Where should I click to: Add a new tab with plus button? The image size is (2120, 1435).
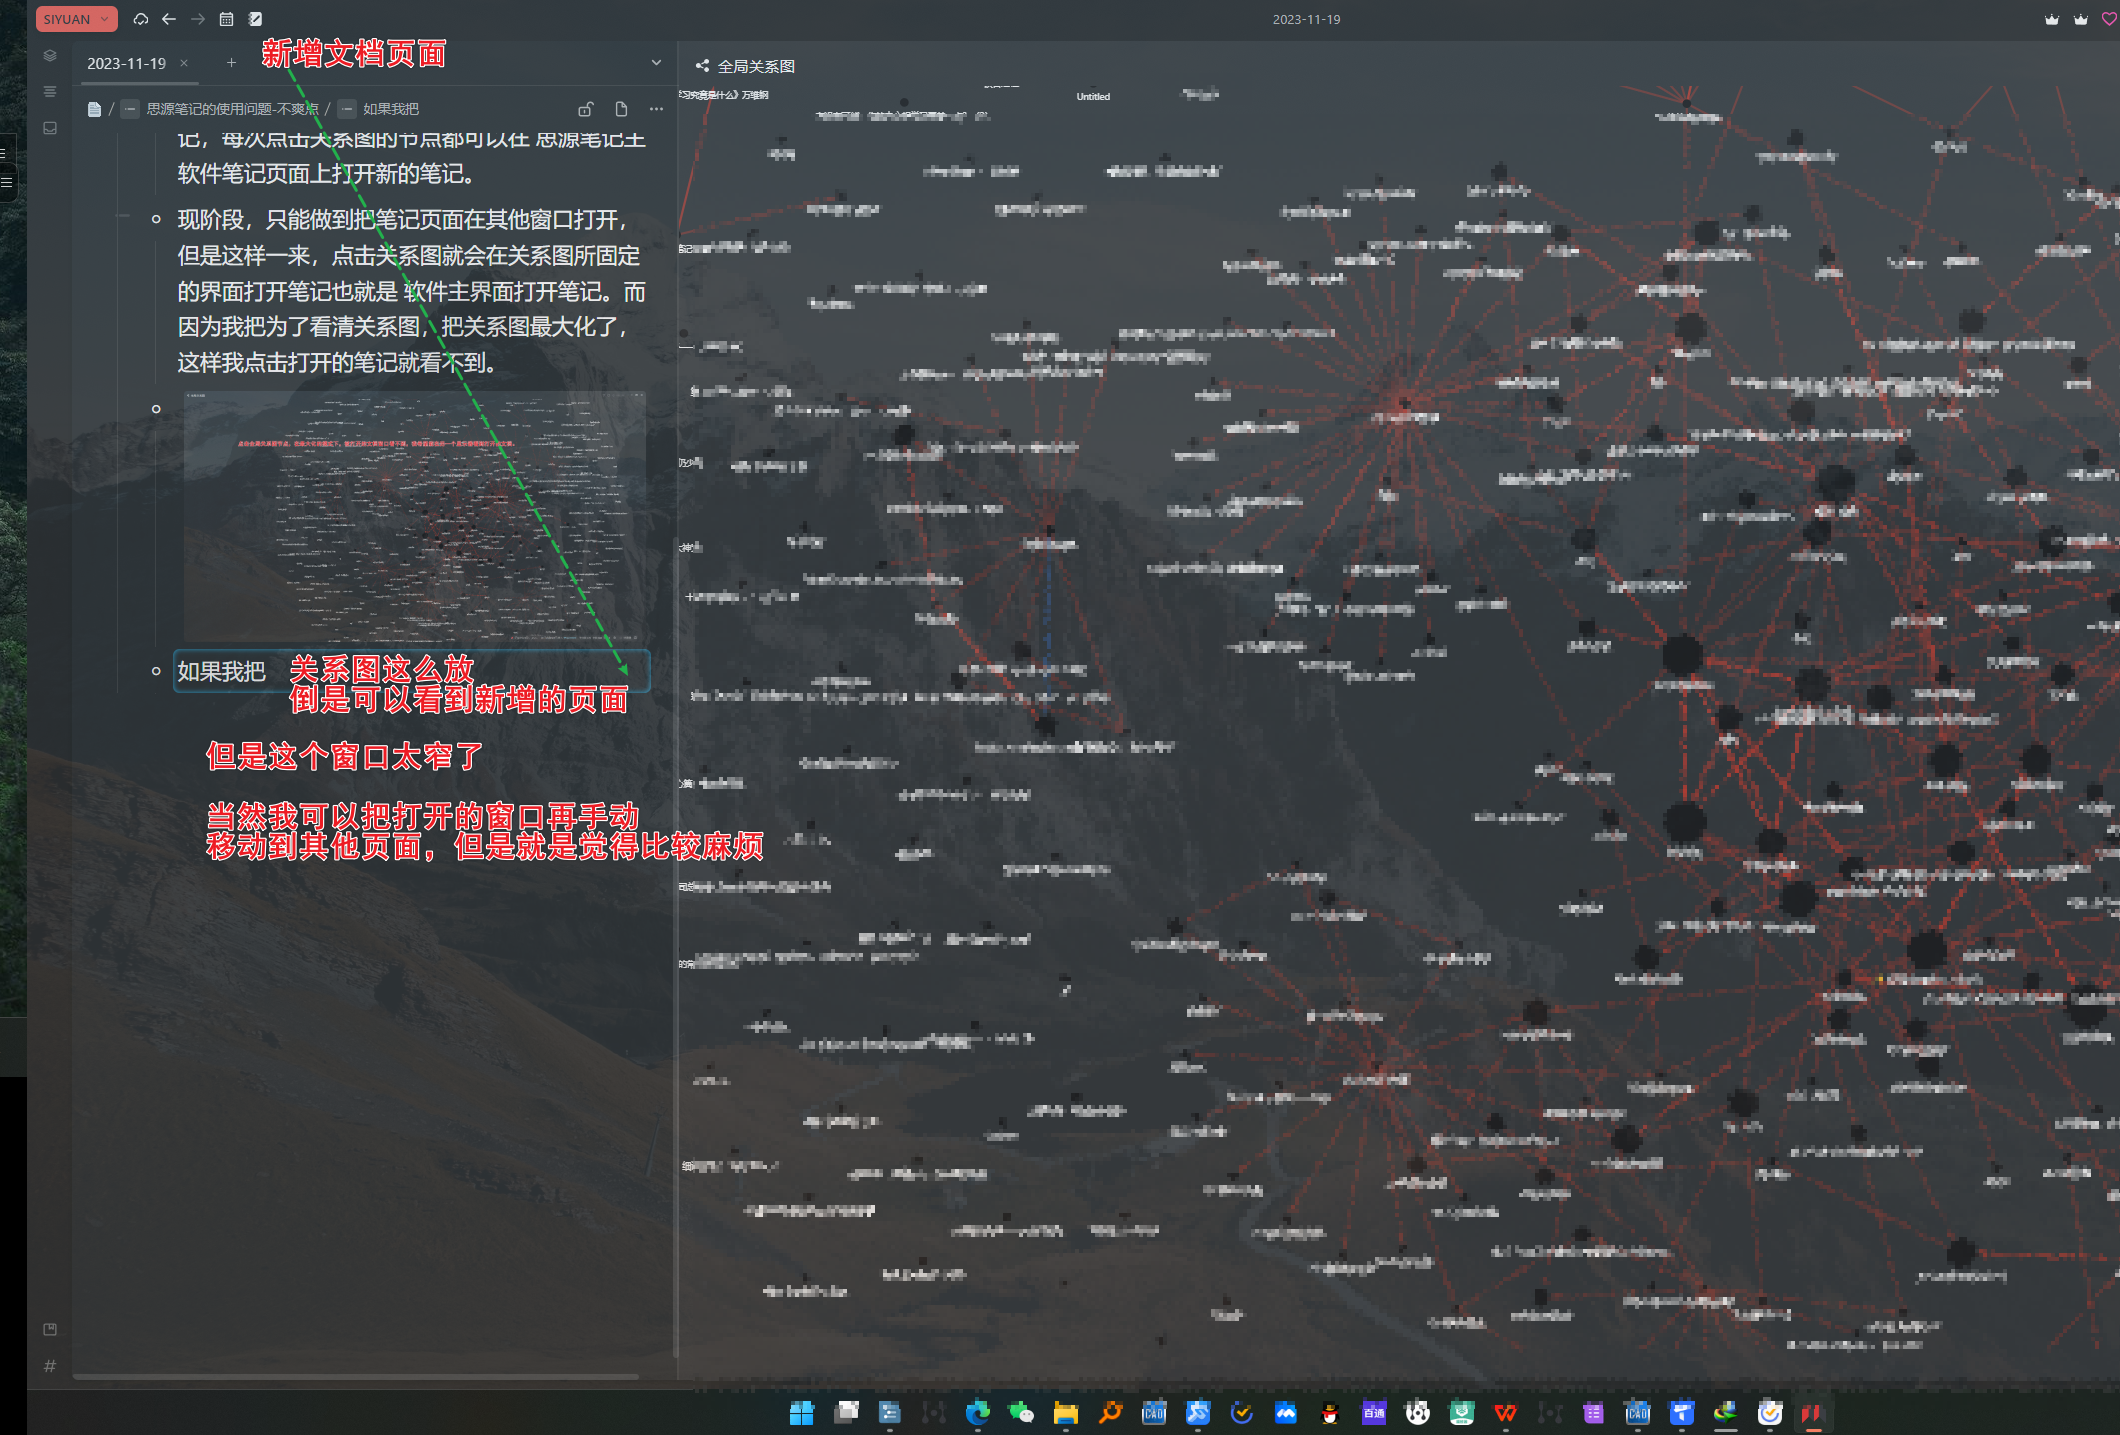231,63
